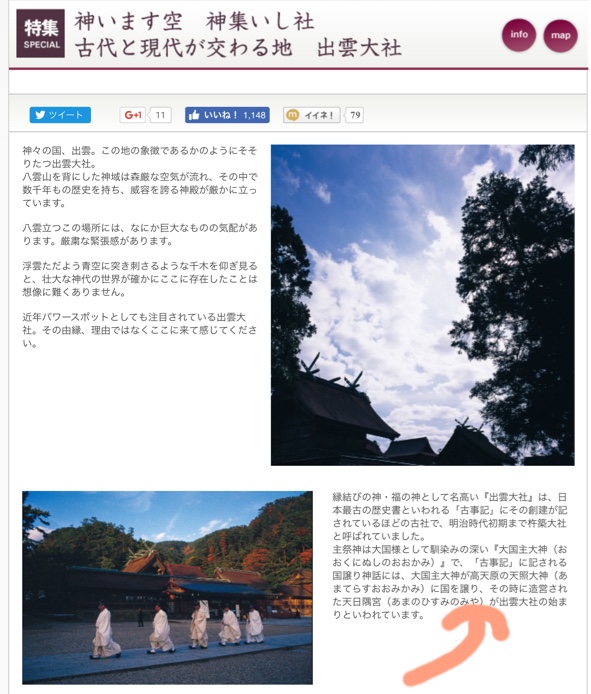591x694 pixels.
Task: Click the paragraph beginning 近年パワースポット
Action: tap(140, 330)
